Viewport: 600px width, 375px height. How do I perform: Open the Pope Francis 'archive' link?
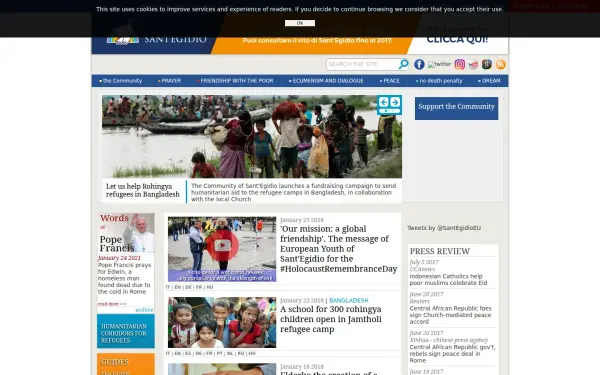(144, 310)
